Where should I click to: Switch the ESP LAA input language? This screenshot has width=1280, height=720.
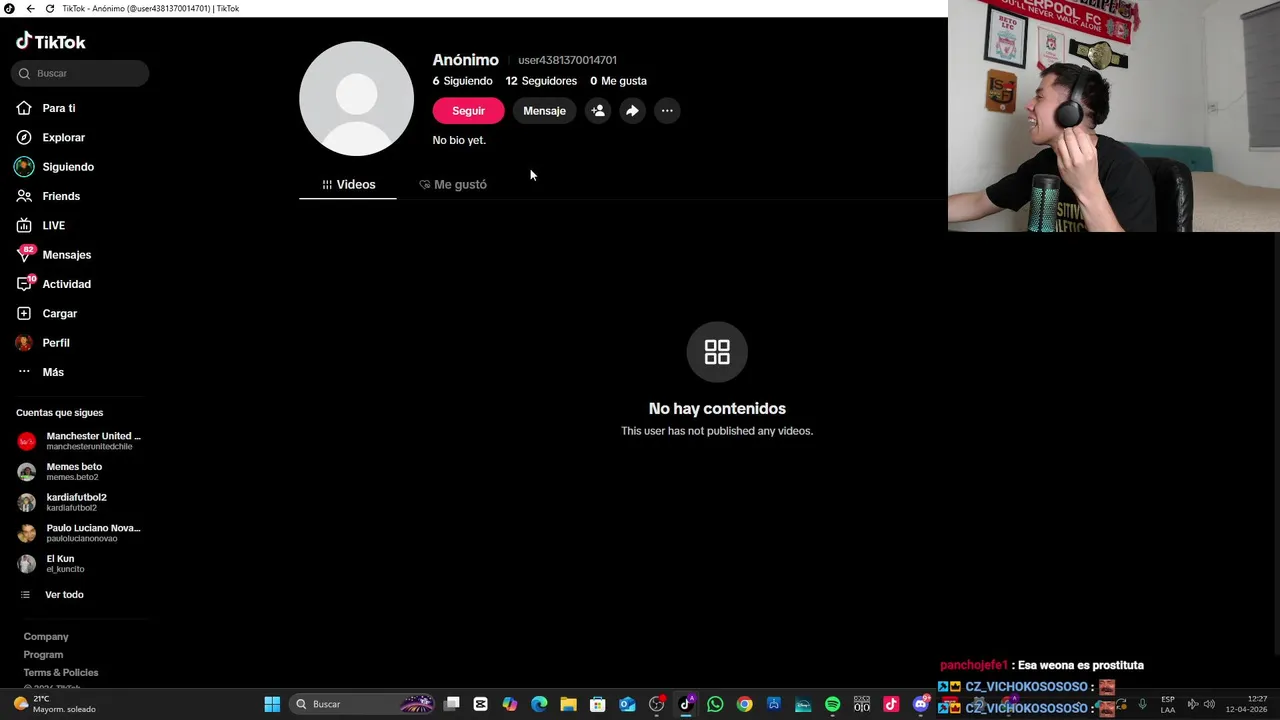click(1168, 704)
